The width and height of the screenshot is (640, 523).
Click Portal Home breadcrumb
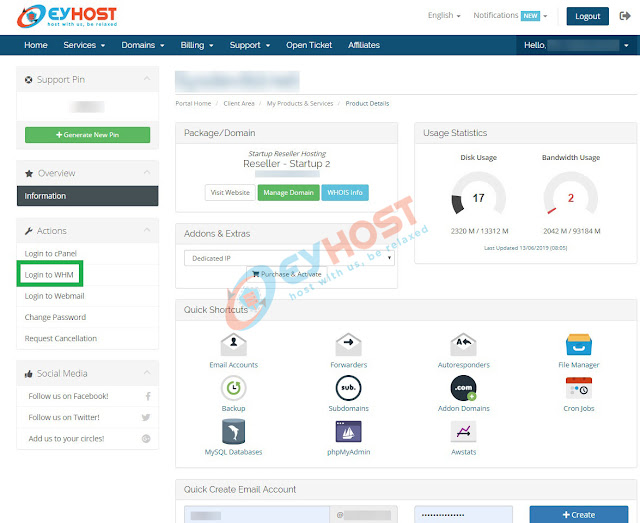click(193, 104)
